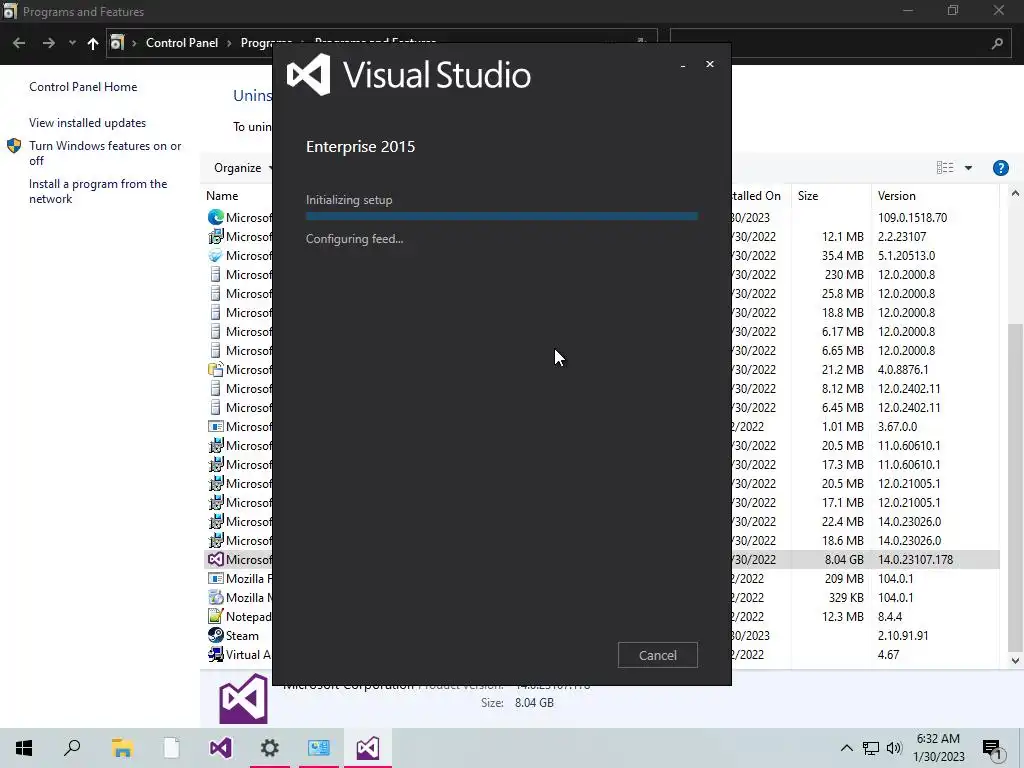Click version 14.0.23107.178 cell
1024x768 pixels.
tap(915, 560)
